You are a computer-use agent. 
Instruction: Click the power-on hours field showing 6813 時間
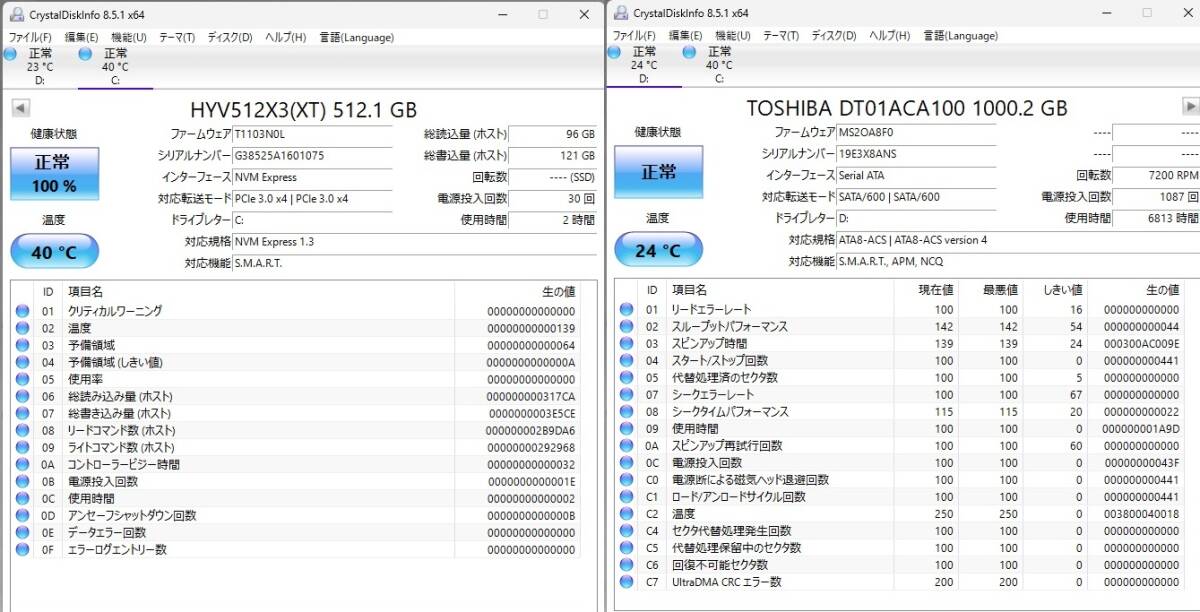1156,218
